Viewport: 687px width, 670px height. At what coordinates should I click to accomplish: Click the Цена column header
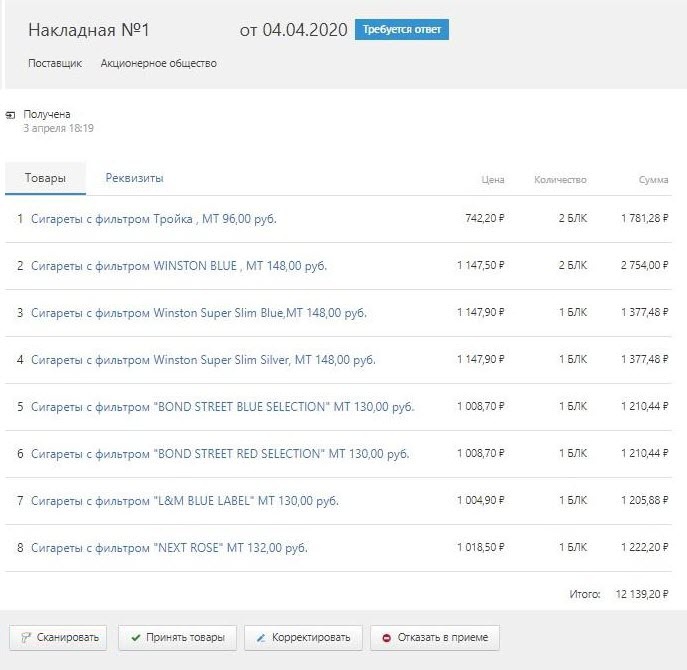[493, 180]
